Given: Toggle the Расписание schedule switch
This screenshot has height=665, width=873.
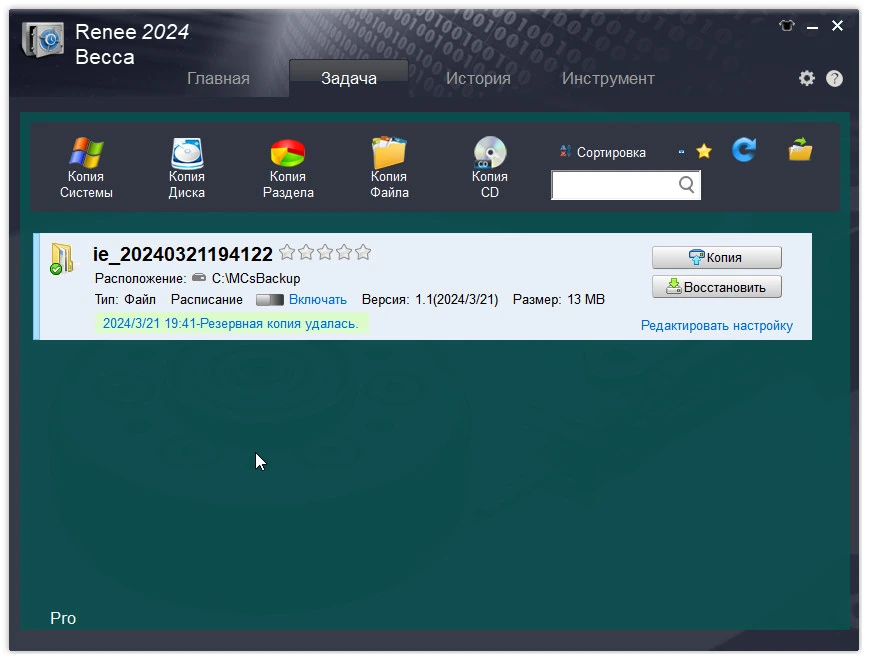Looking at the screenshot, I should click(269, 300).
